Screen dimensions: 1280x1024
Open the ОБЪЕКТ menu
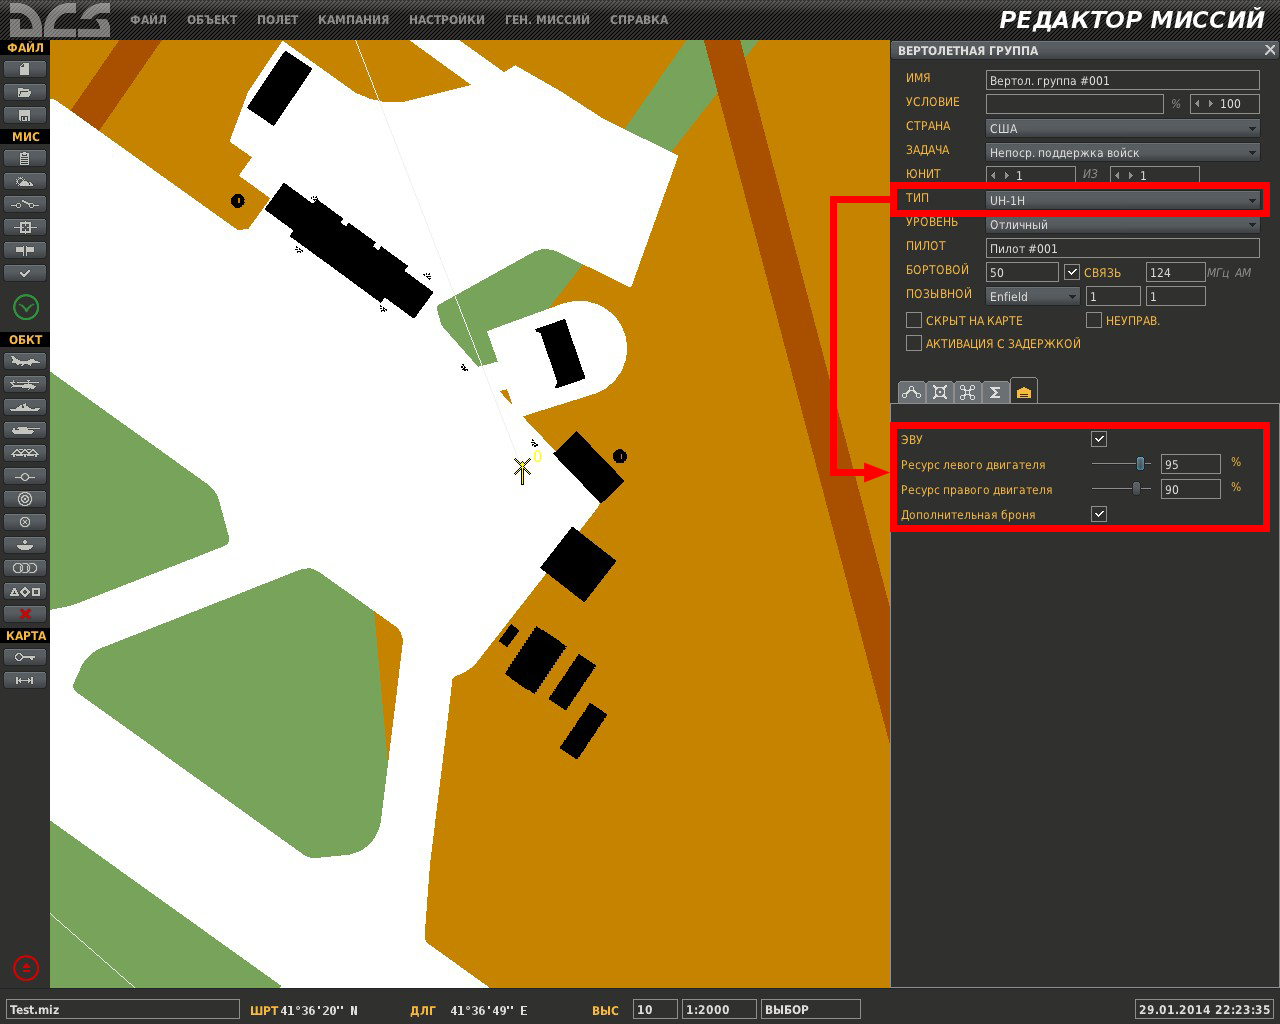click(x=212, y=20)
